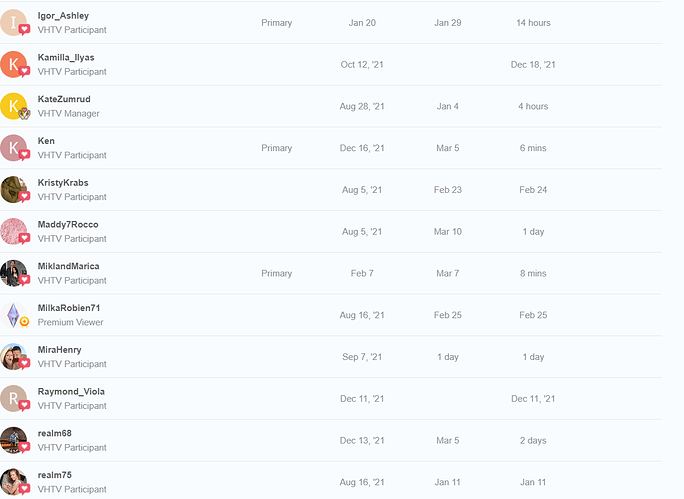Click the Raymond_Viola username
Screen dimensions: 684x499
pyautogui.click(x=71, y=392)
